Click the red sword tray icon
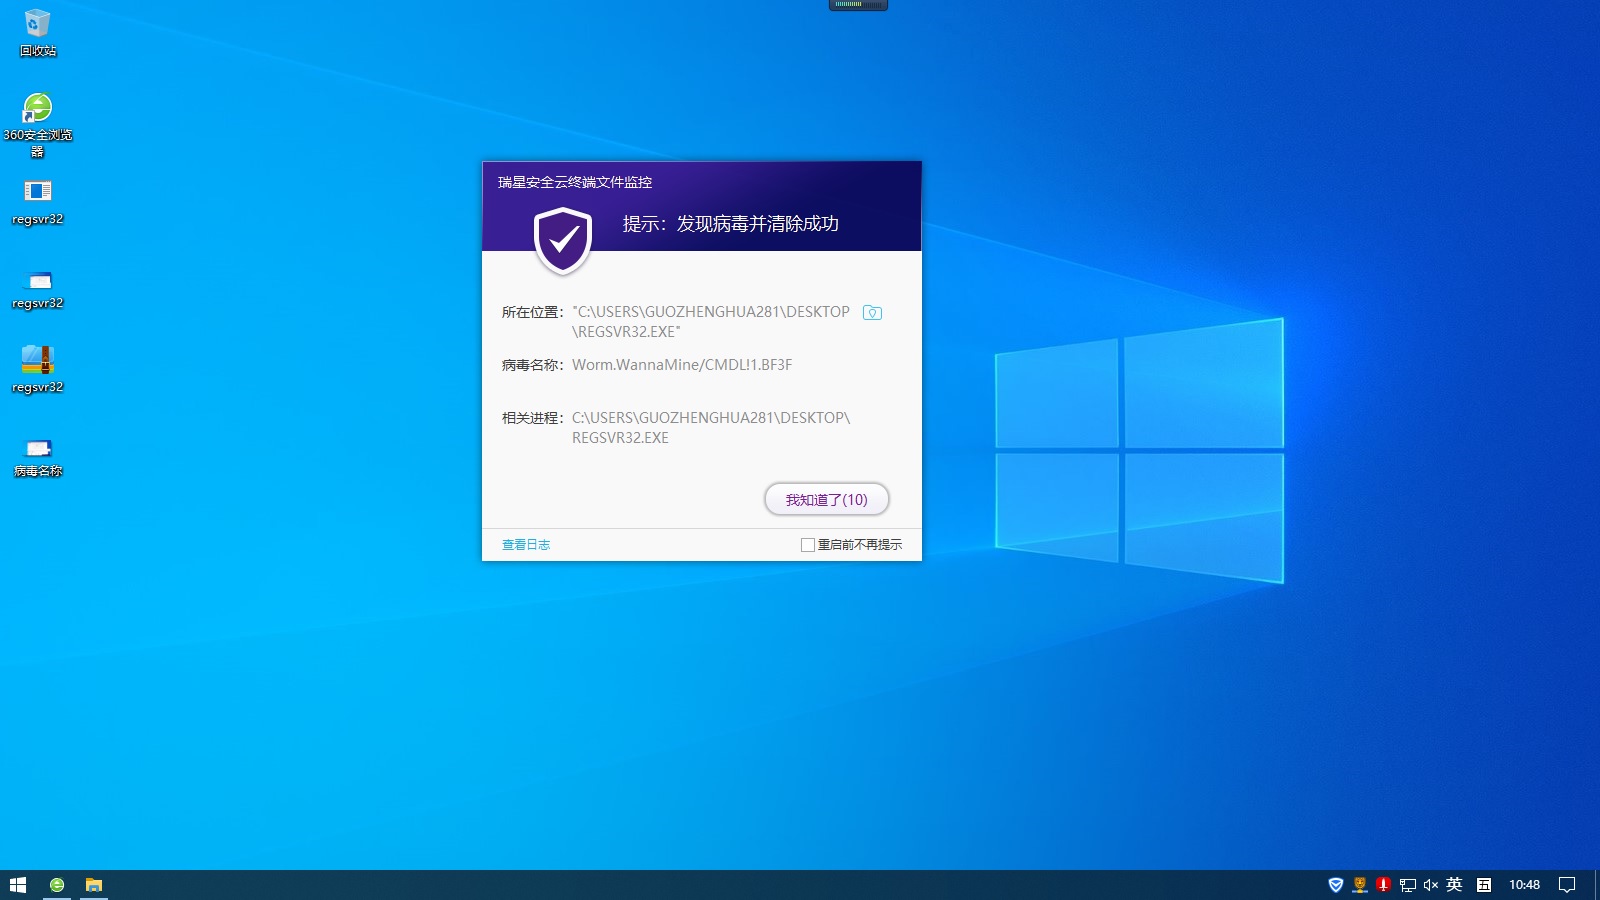 tap(1383, 885)
